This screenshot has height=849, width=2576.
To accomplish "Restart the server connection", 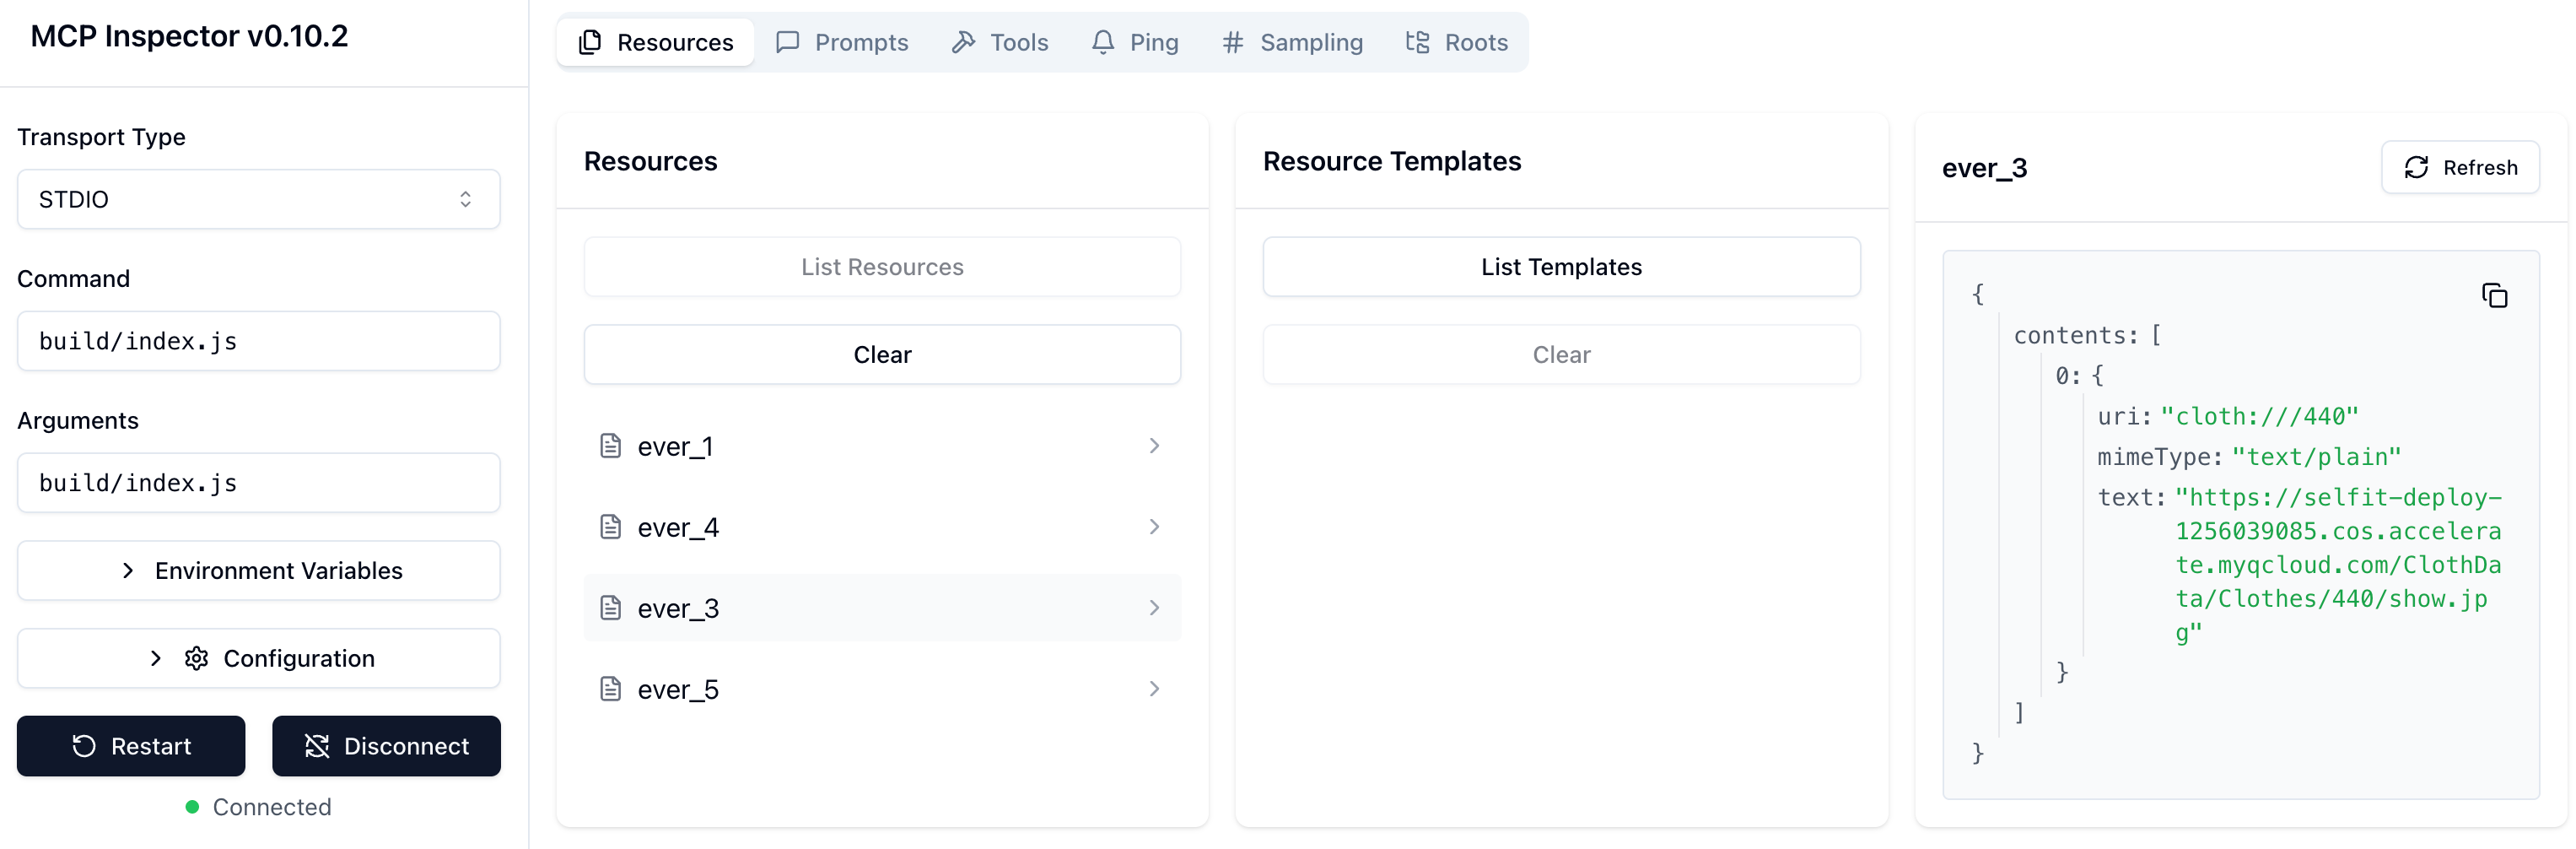I will coord(131,746).
